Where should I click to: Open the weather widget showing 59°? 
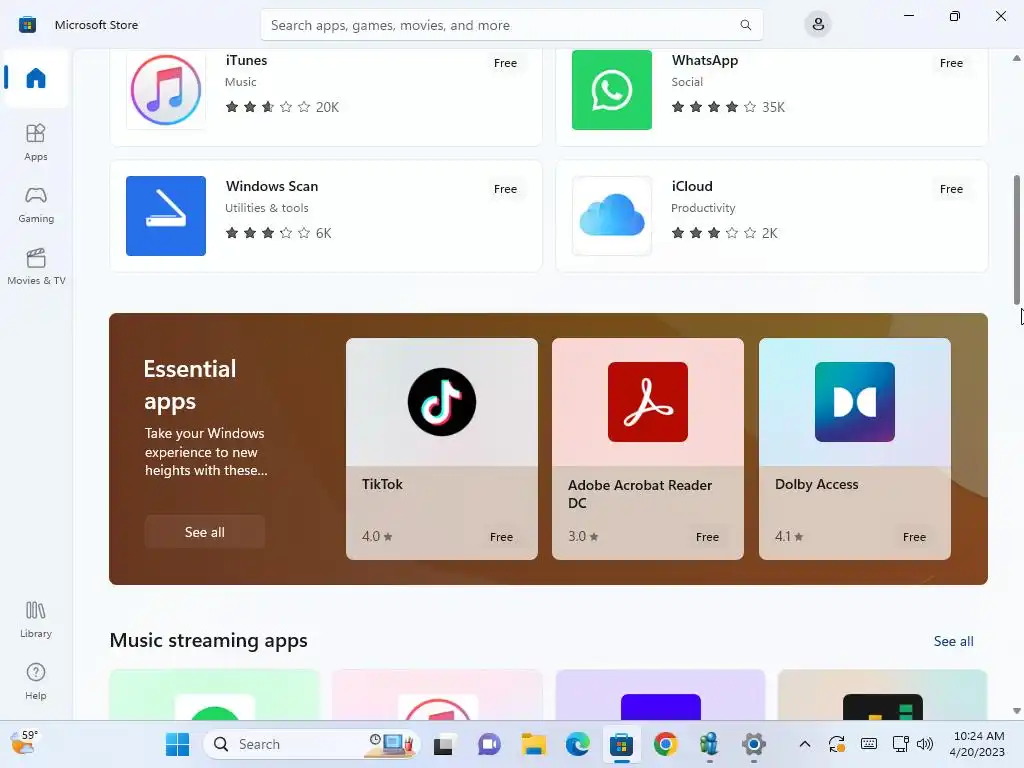coord(24,743)
